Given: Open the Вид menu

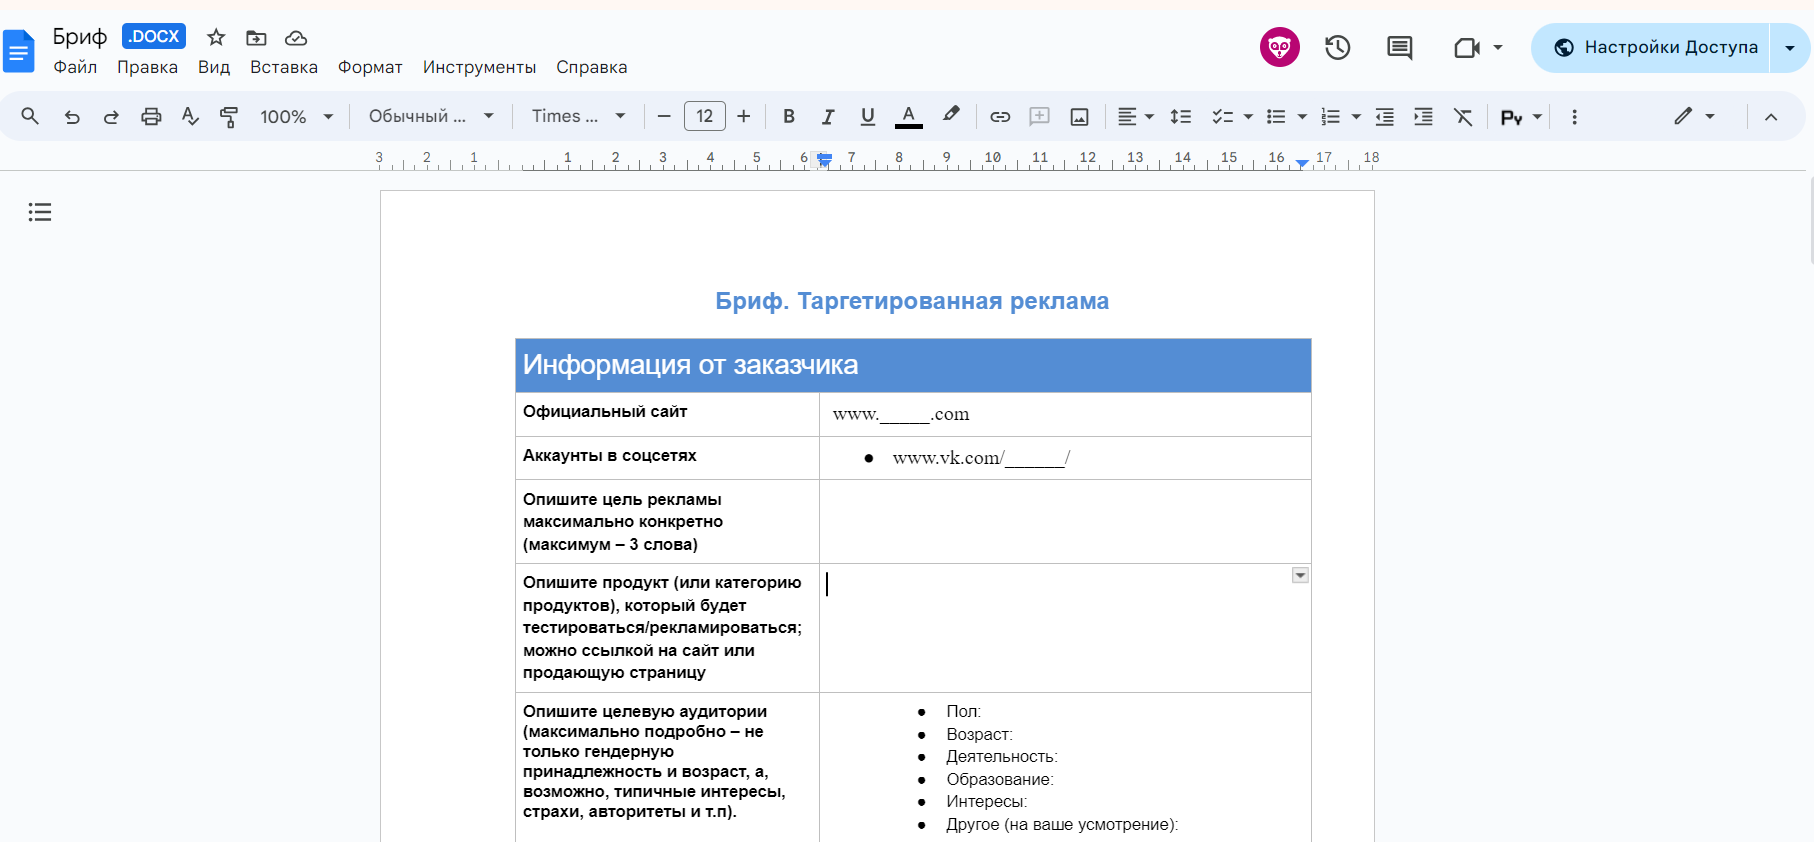Looking at the screenshot, I should coord(214,67).
